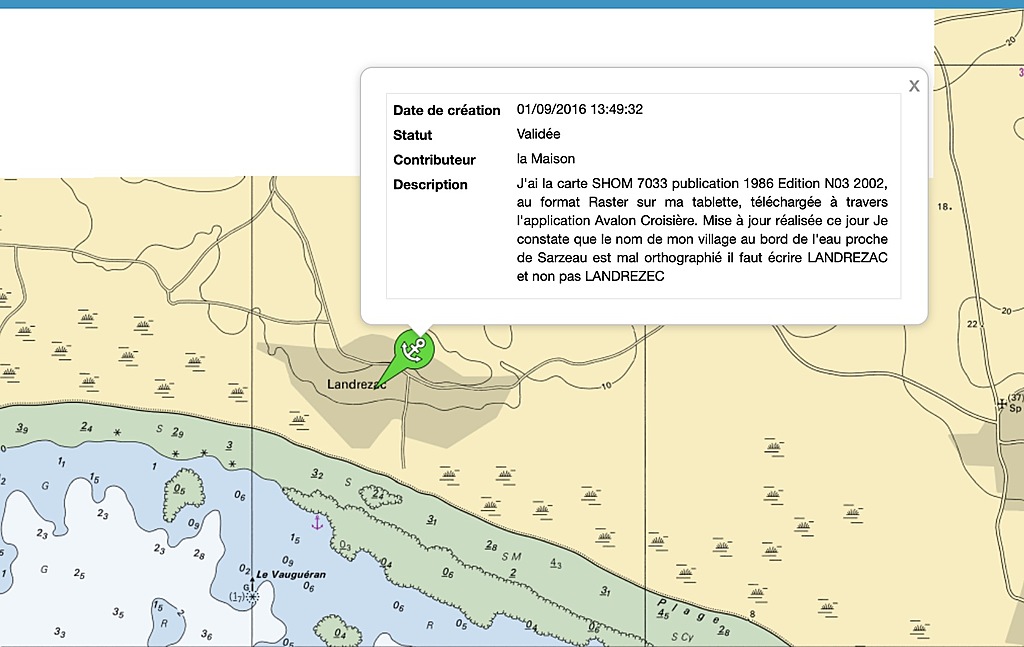This screenshot has height=647, width=1024.
Task: Select the Description field label
Action: [430, 185]
